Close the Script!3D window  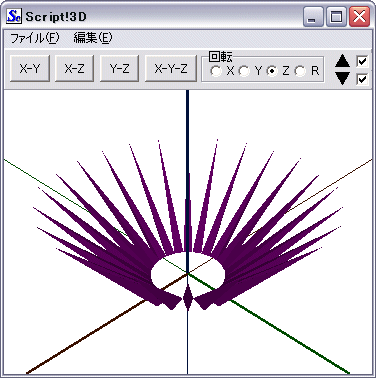(359, 16)
